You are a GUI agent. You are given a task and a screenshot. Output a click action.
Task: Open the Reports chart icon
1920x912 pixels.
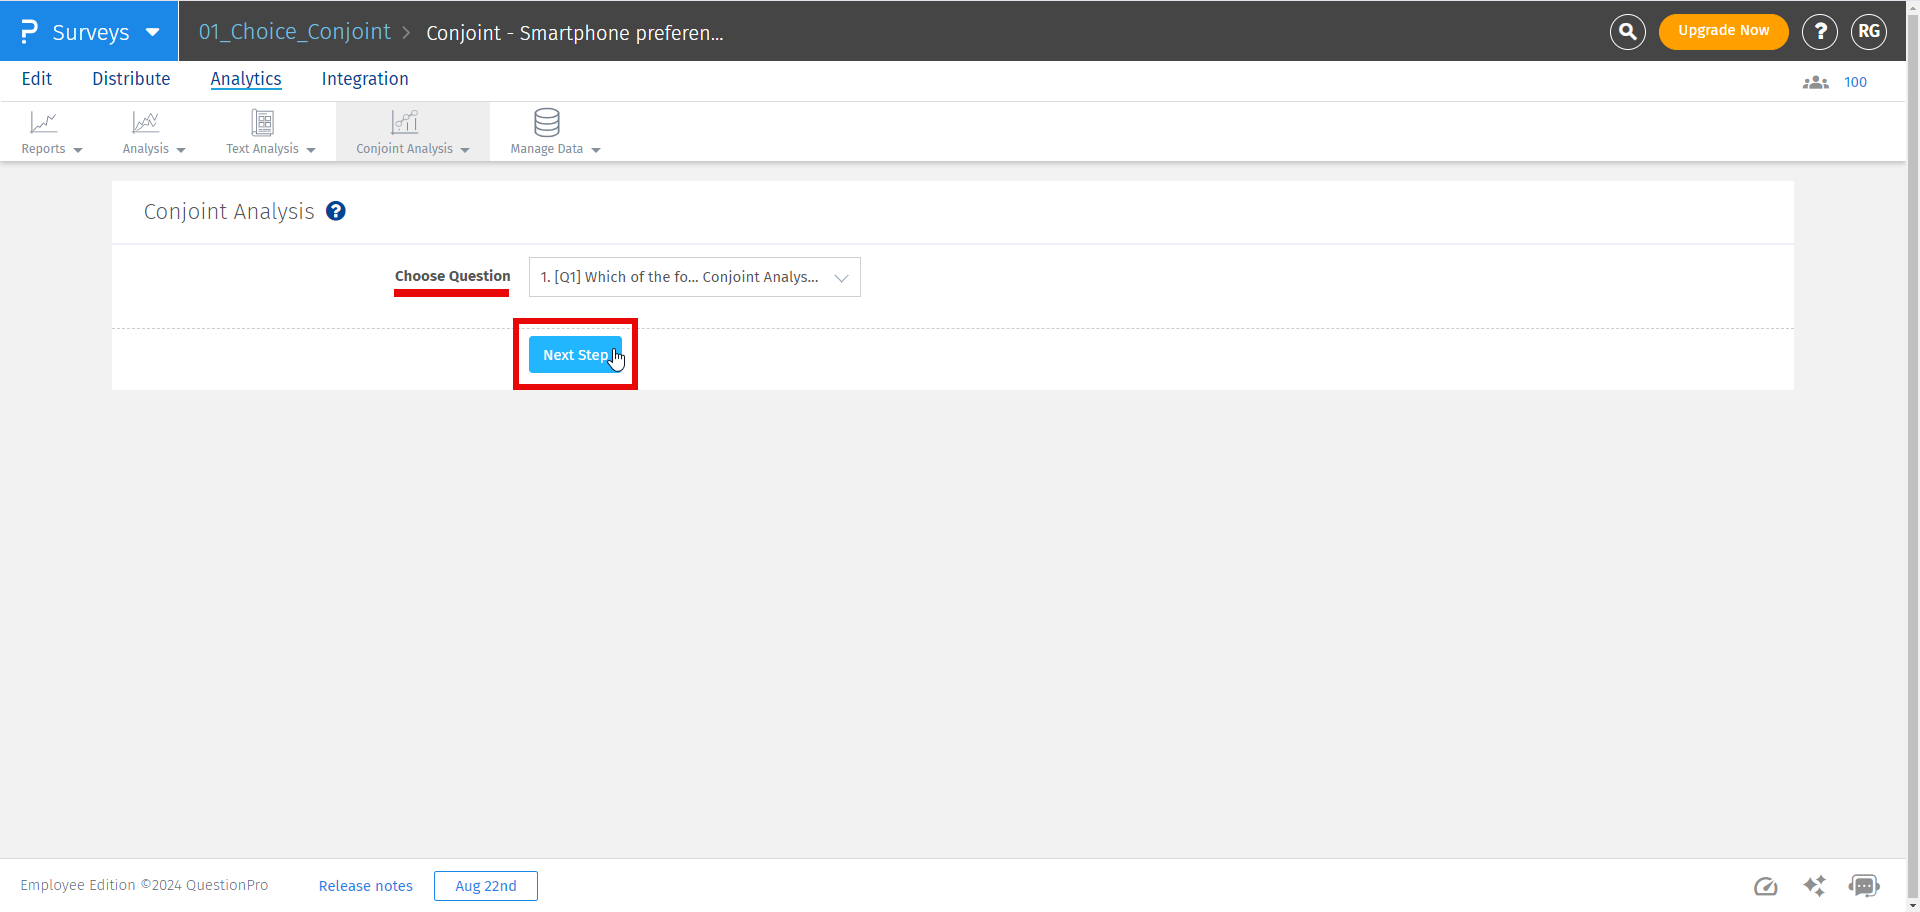point(44,122)
